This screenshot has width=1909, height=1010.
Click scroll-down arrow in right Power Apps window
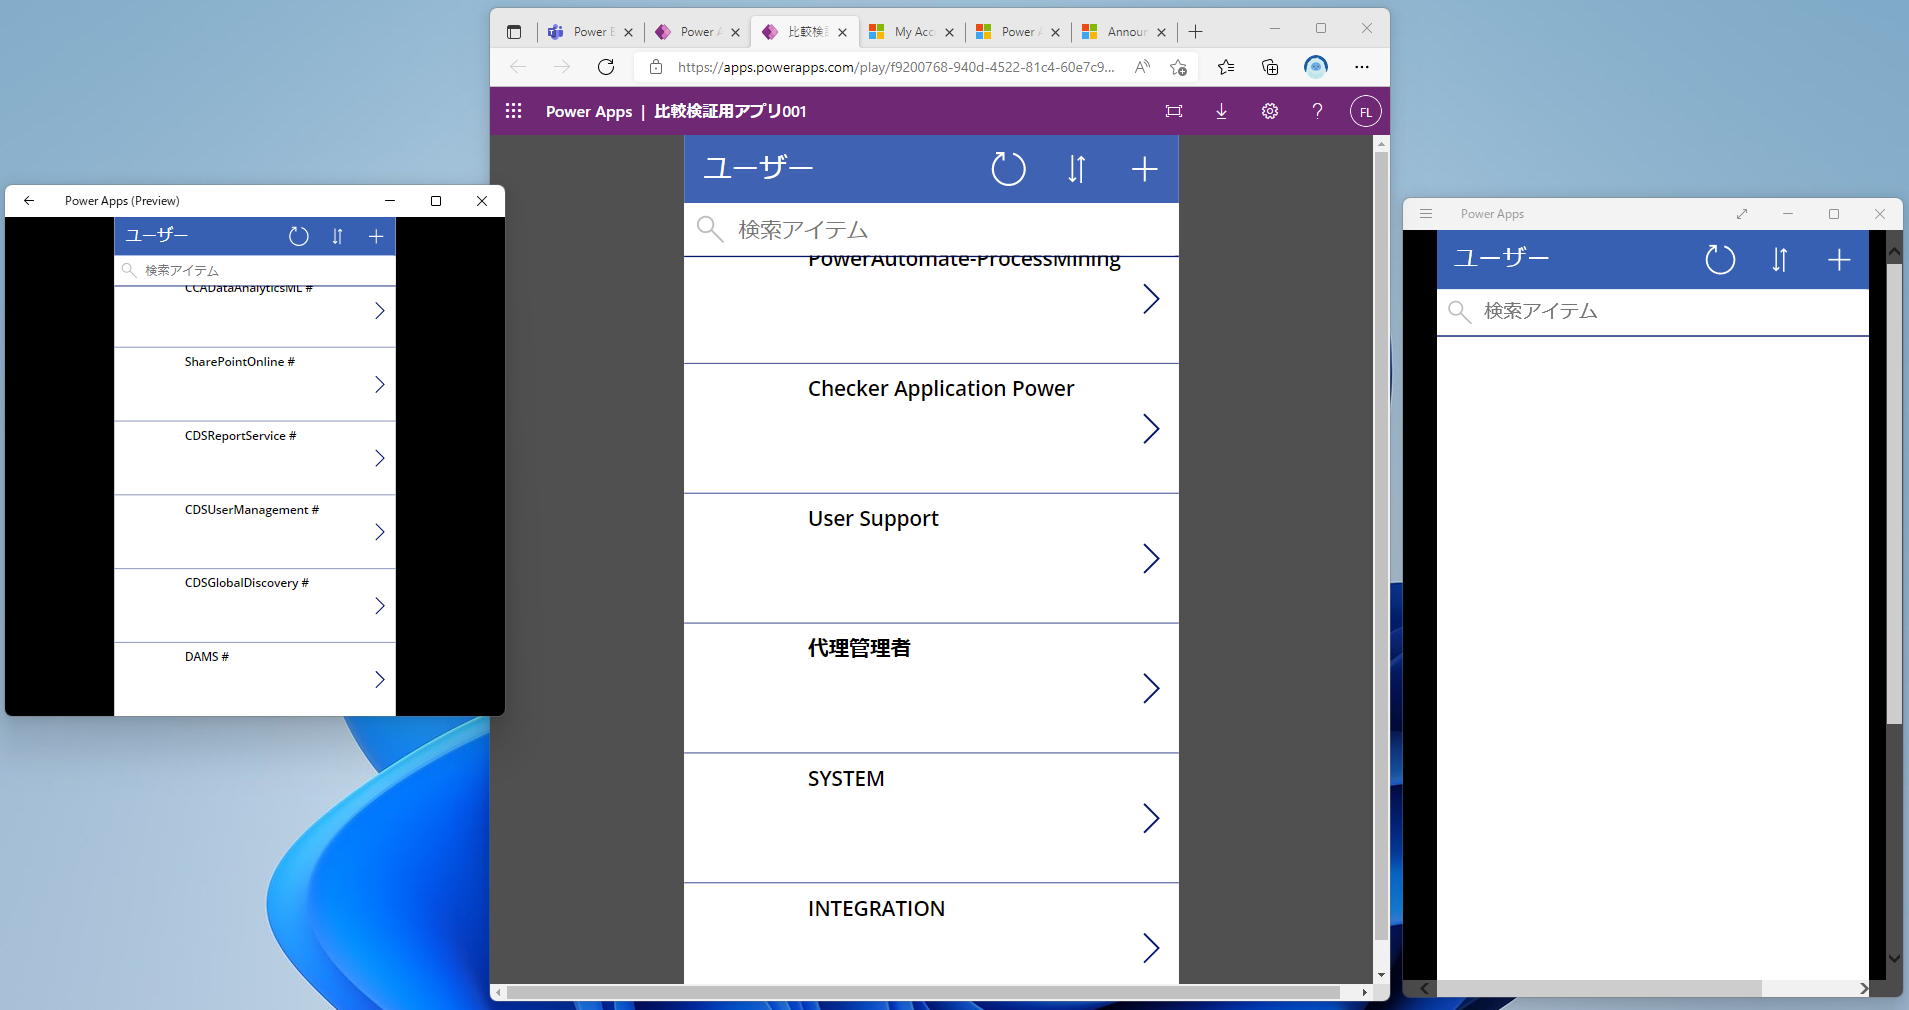pyautogui.click(x=1894, y=958)
